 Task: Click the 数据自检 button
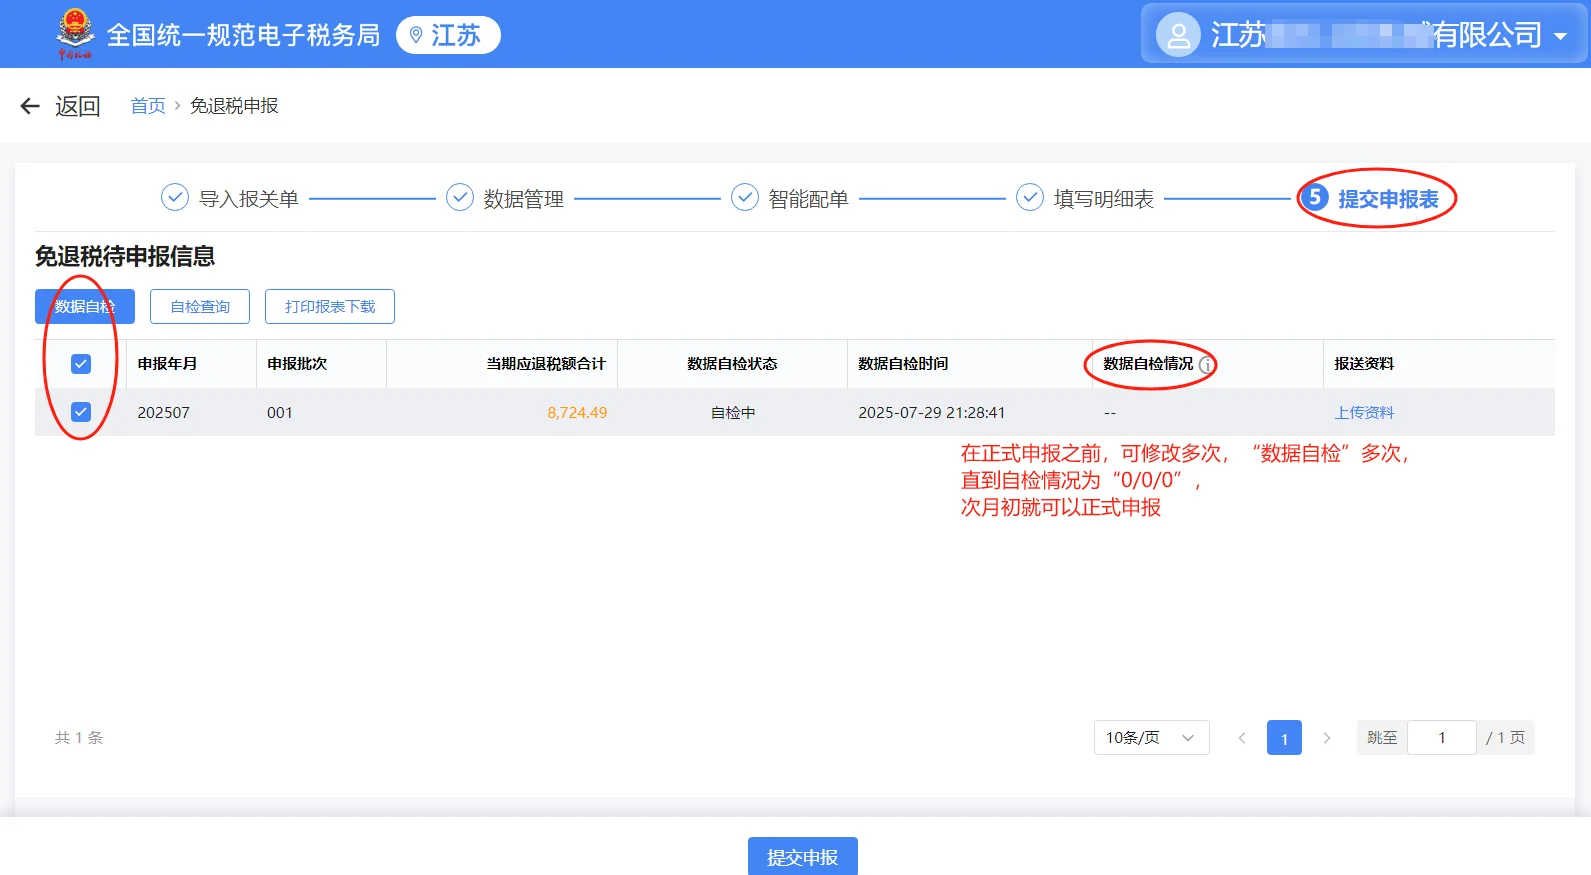(x=85, y=306)
